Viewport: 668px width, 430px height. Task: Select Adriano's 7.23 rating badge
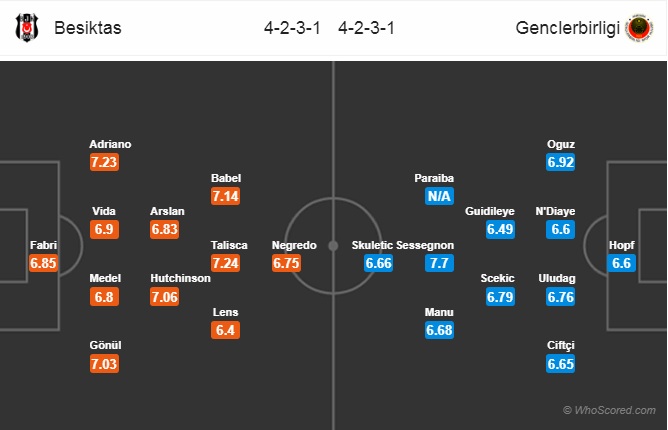pos(104,162)
